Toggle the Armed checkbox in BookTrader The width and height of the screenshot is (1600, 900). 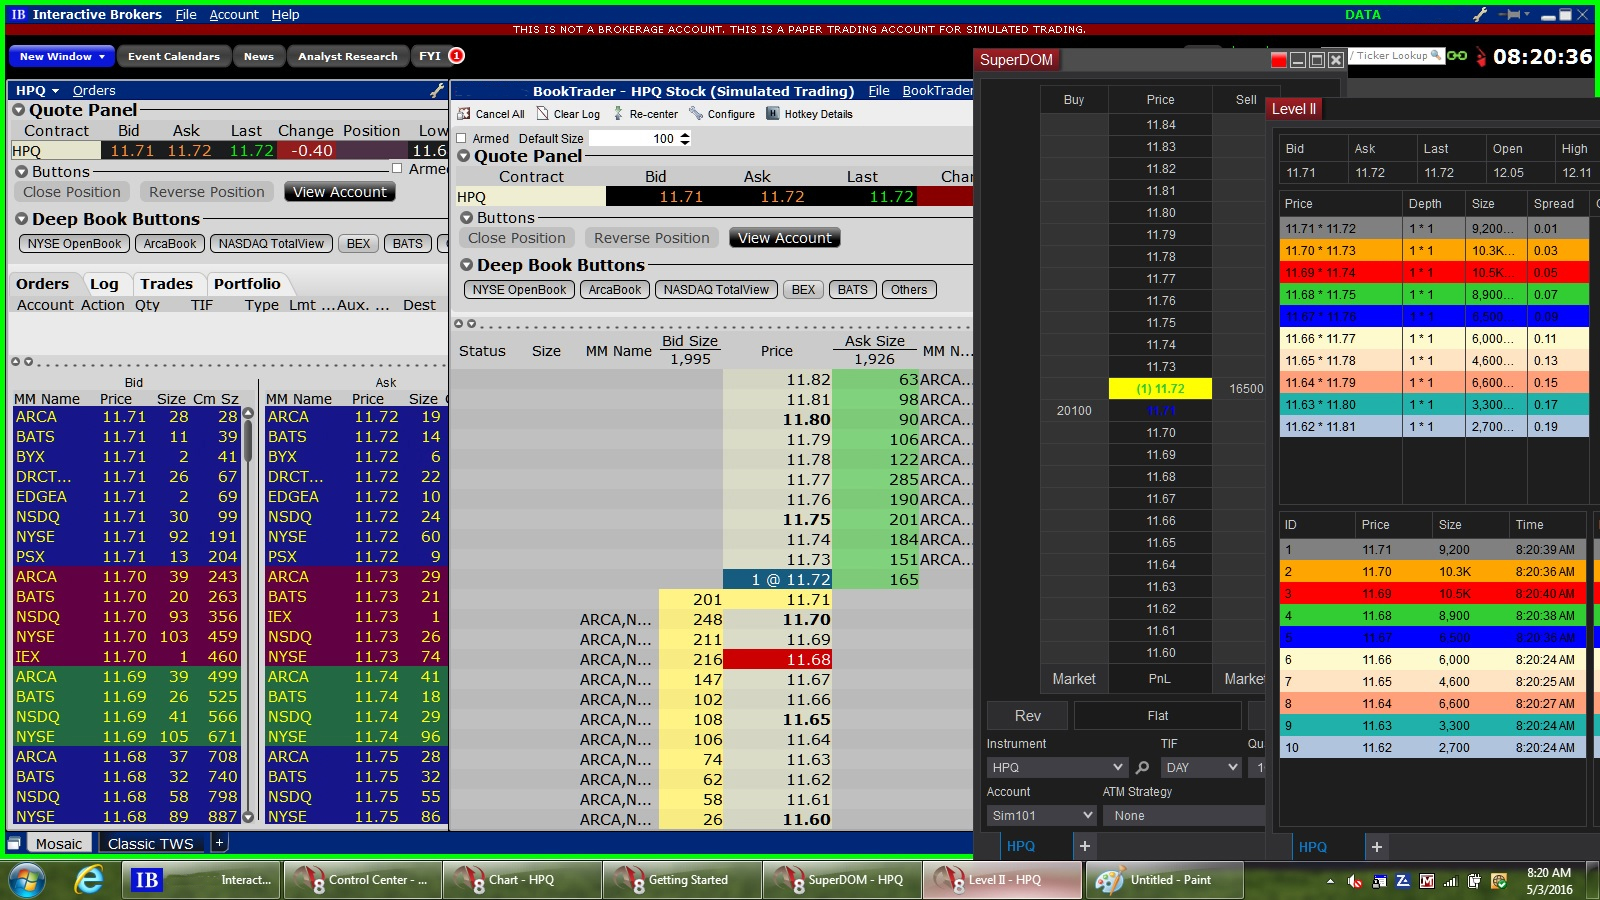coord(462,138)
